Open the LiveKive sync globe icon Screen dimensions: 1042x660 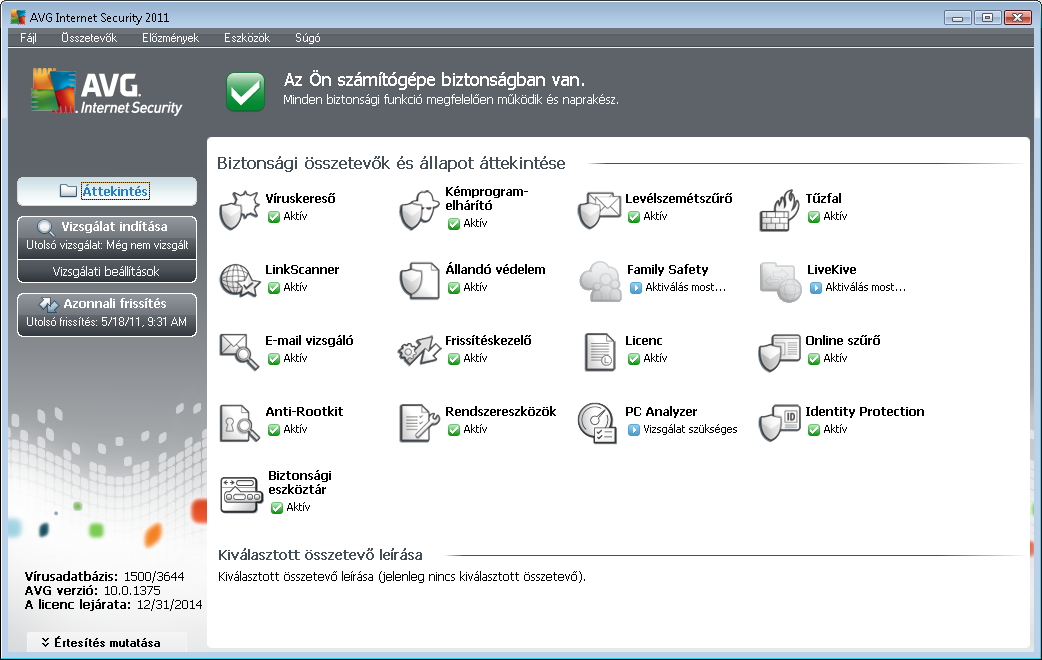pyautogui.click(x=780, y=281)
